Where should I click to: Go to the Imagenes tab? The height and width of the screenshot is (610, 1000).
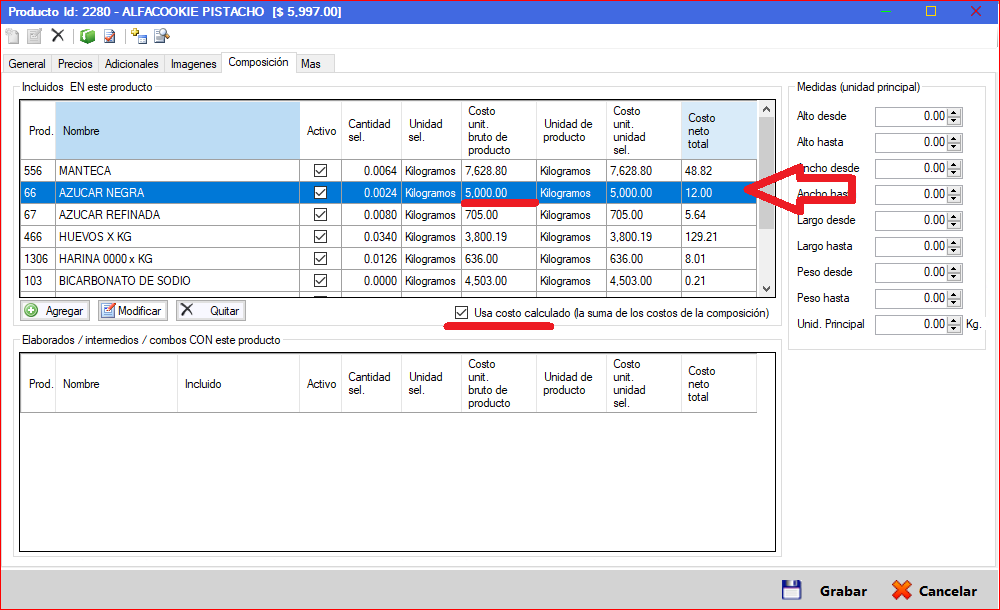tap(193, 64)
